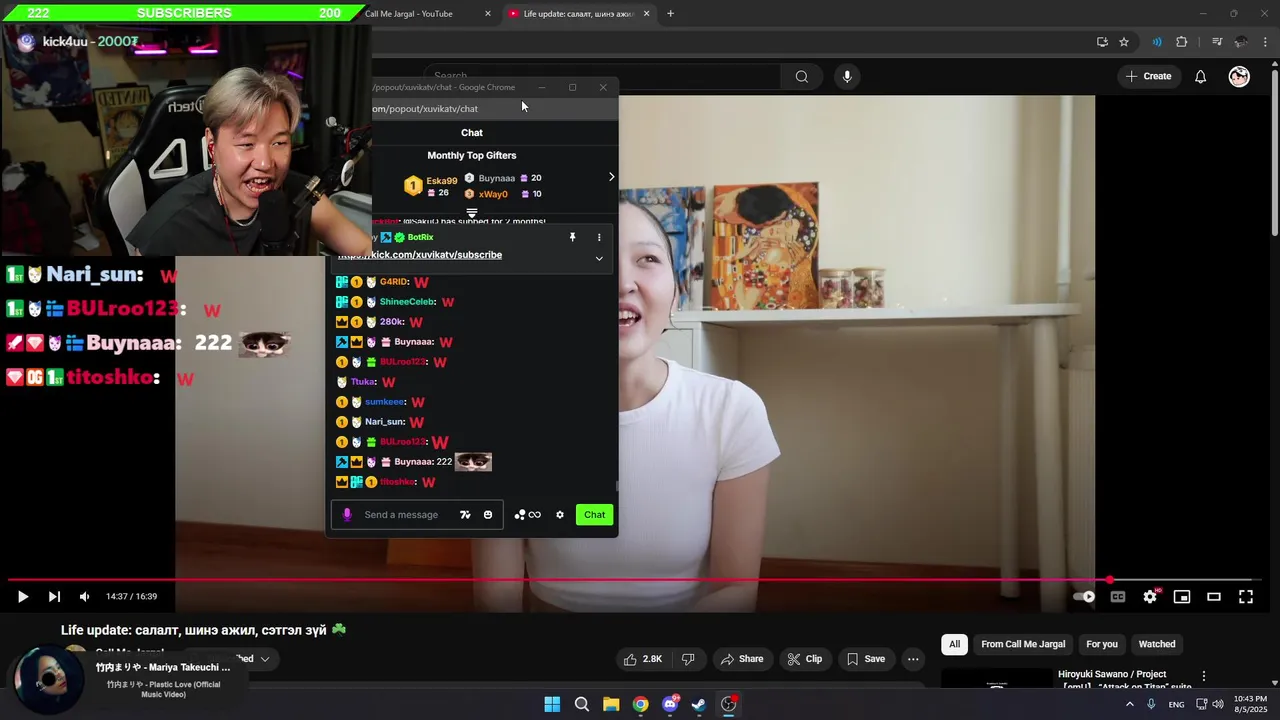Screen dimensions: 1280x720
Task: Clip the video
Action: point(805,659)
